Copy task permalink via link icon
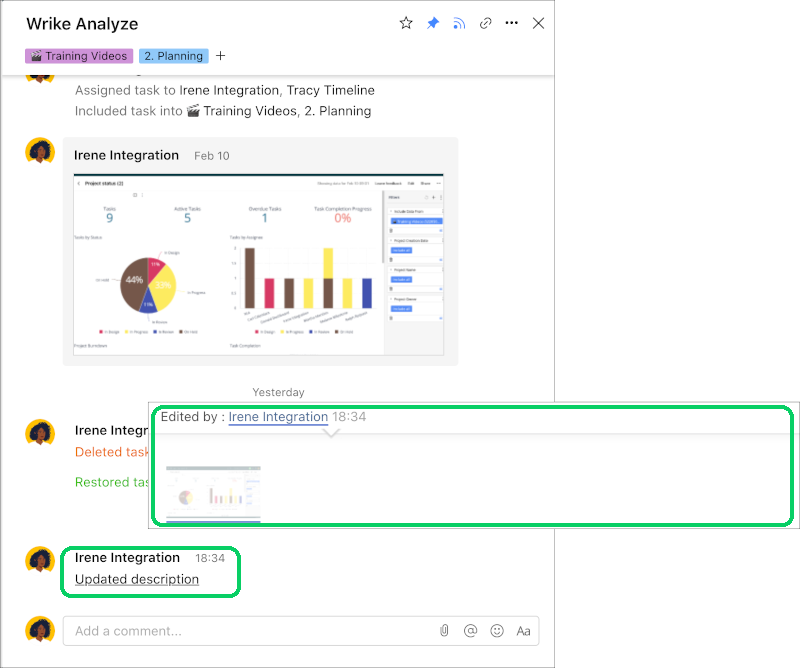Screen dimensions: 800x668 click(x=485, y=23)
